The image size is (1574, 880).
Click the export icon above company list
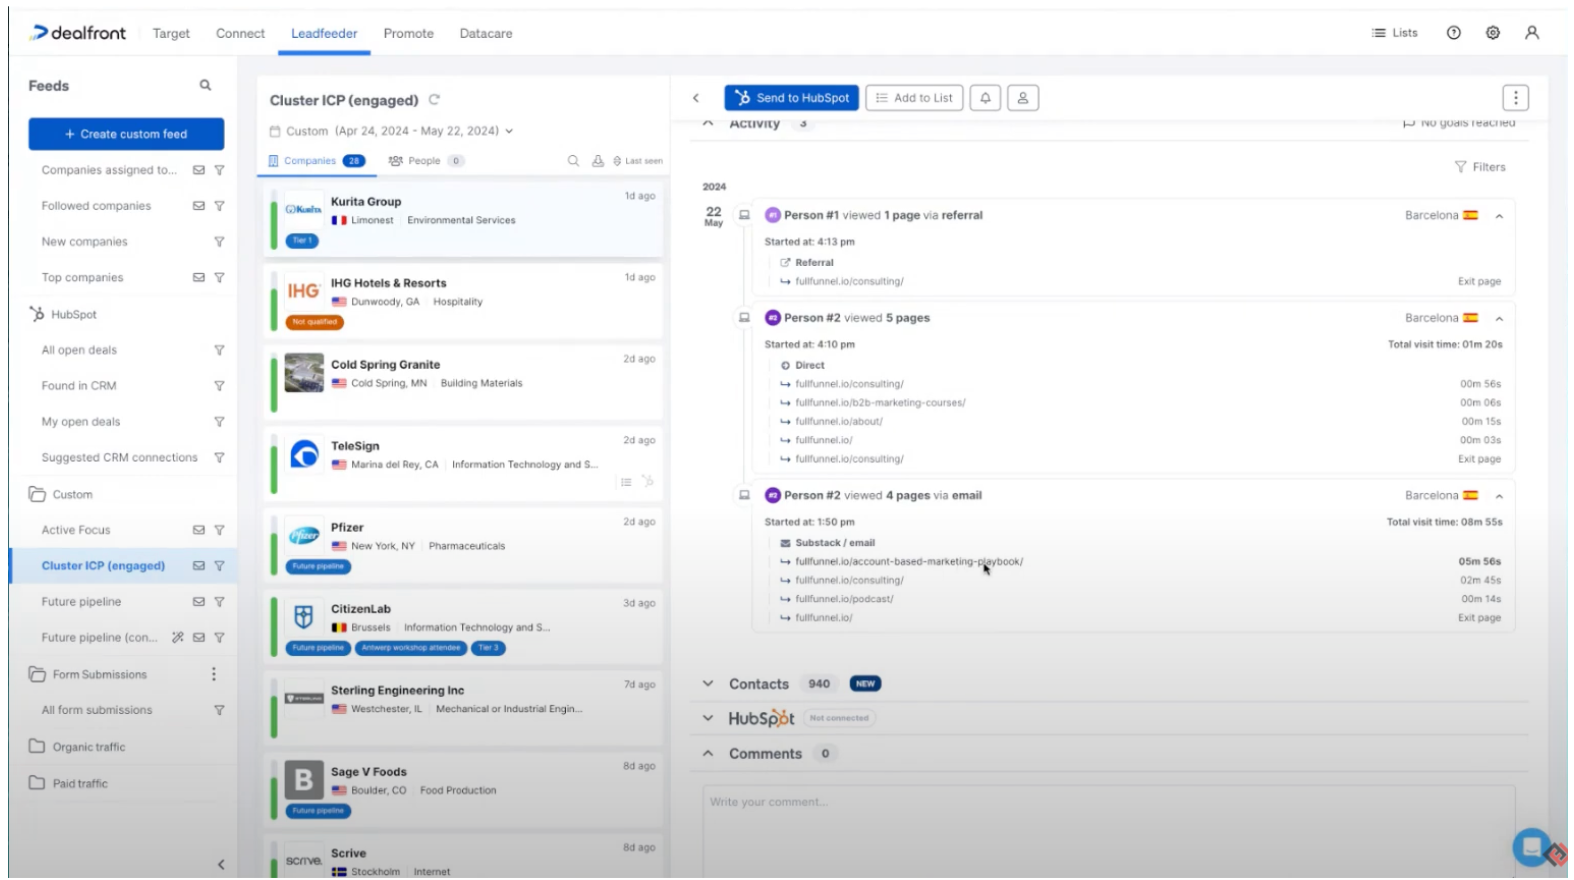pyautogui.click(x=598, y=161)
